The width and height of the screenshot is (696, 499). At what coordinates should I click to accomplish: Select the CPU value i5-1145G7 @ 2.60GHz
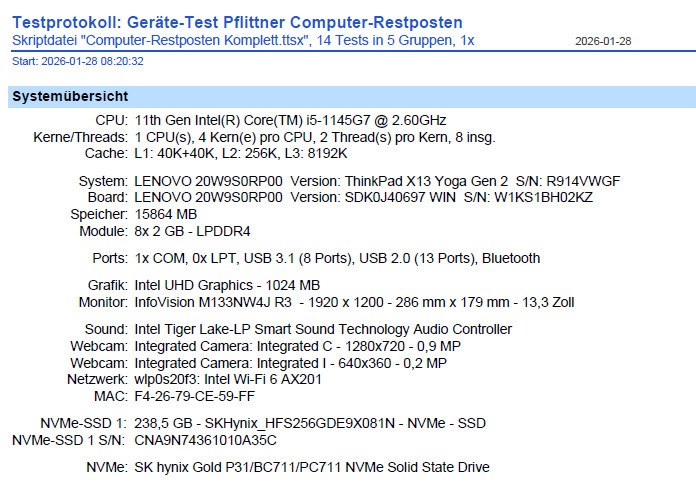[x=290, y=120]
